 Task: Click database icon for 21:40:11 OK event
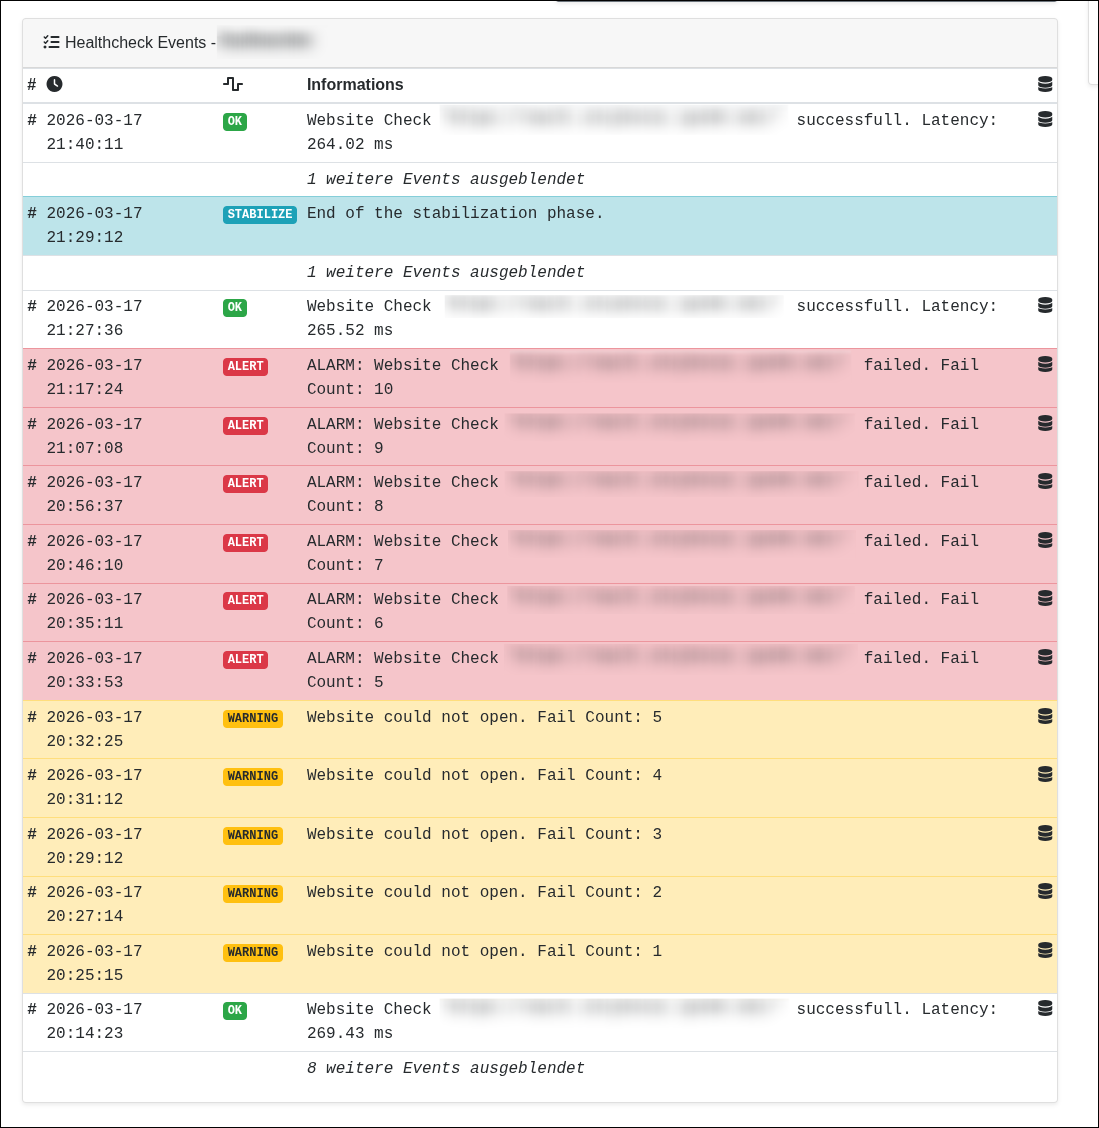click(1045, 119)
